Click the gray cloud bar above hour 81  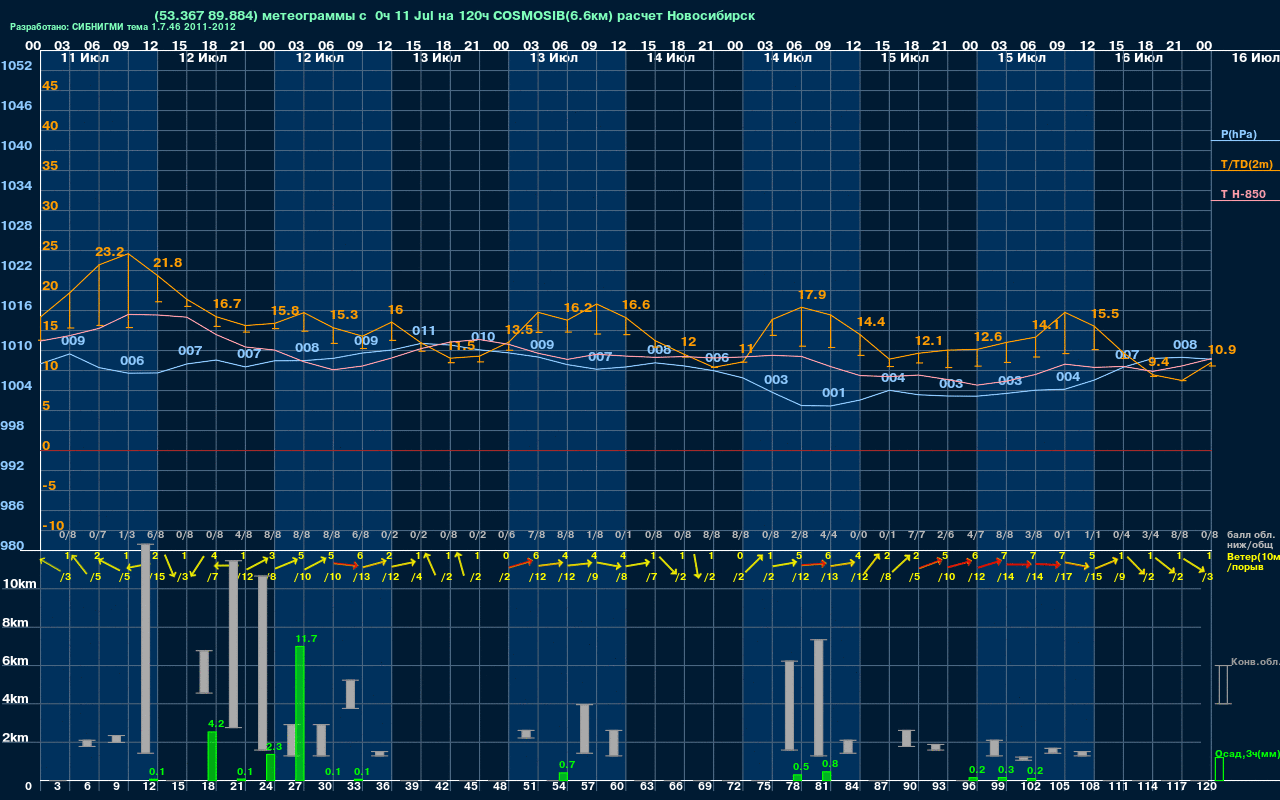point(819,697)
